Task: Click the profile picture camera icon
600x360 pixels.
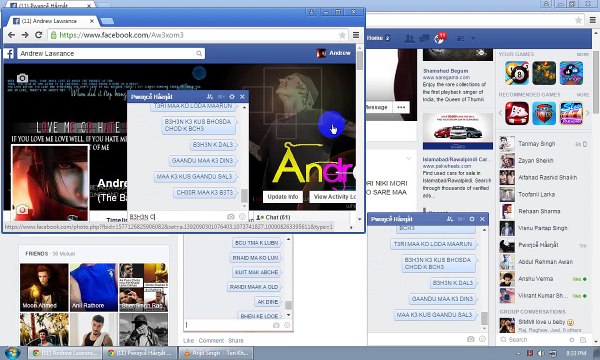Action: coord(22,210)
